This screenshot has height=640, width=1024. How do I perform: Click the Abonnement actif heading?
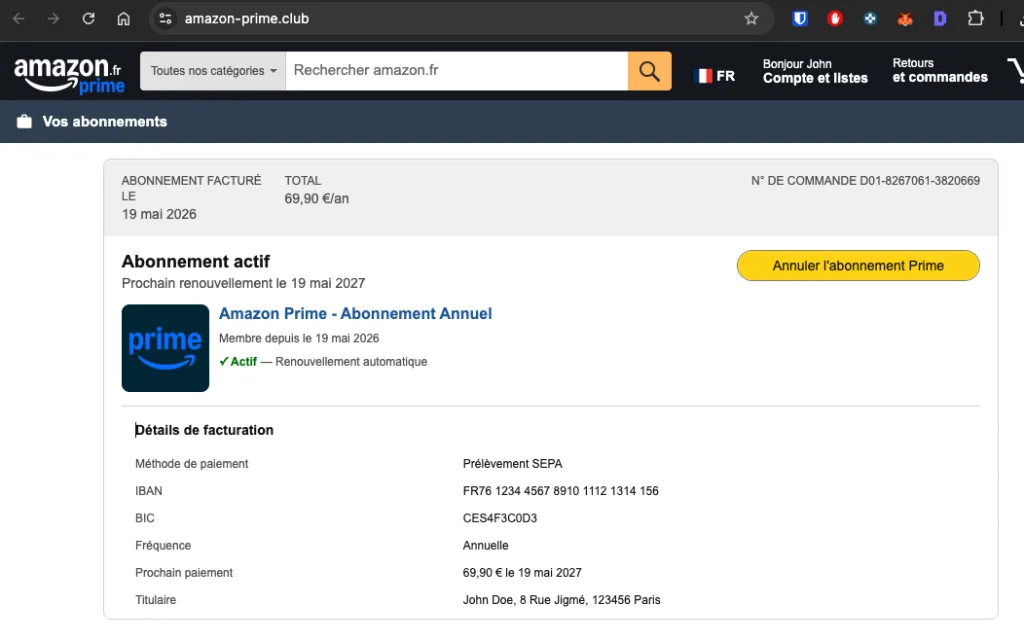coord(196,262)
